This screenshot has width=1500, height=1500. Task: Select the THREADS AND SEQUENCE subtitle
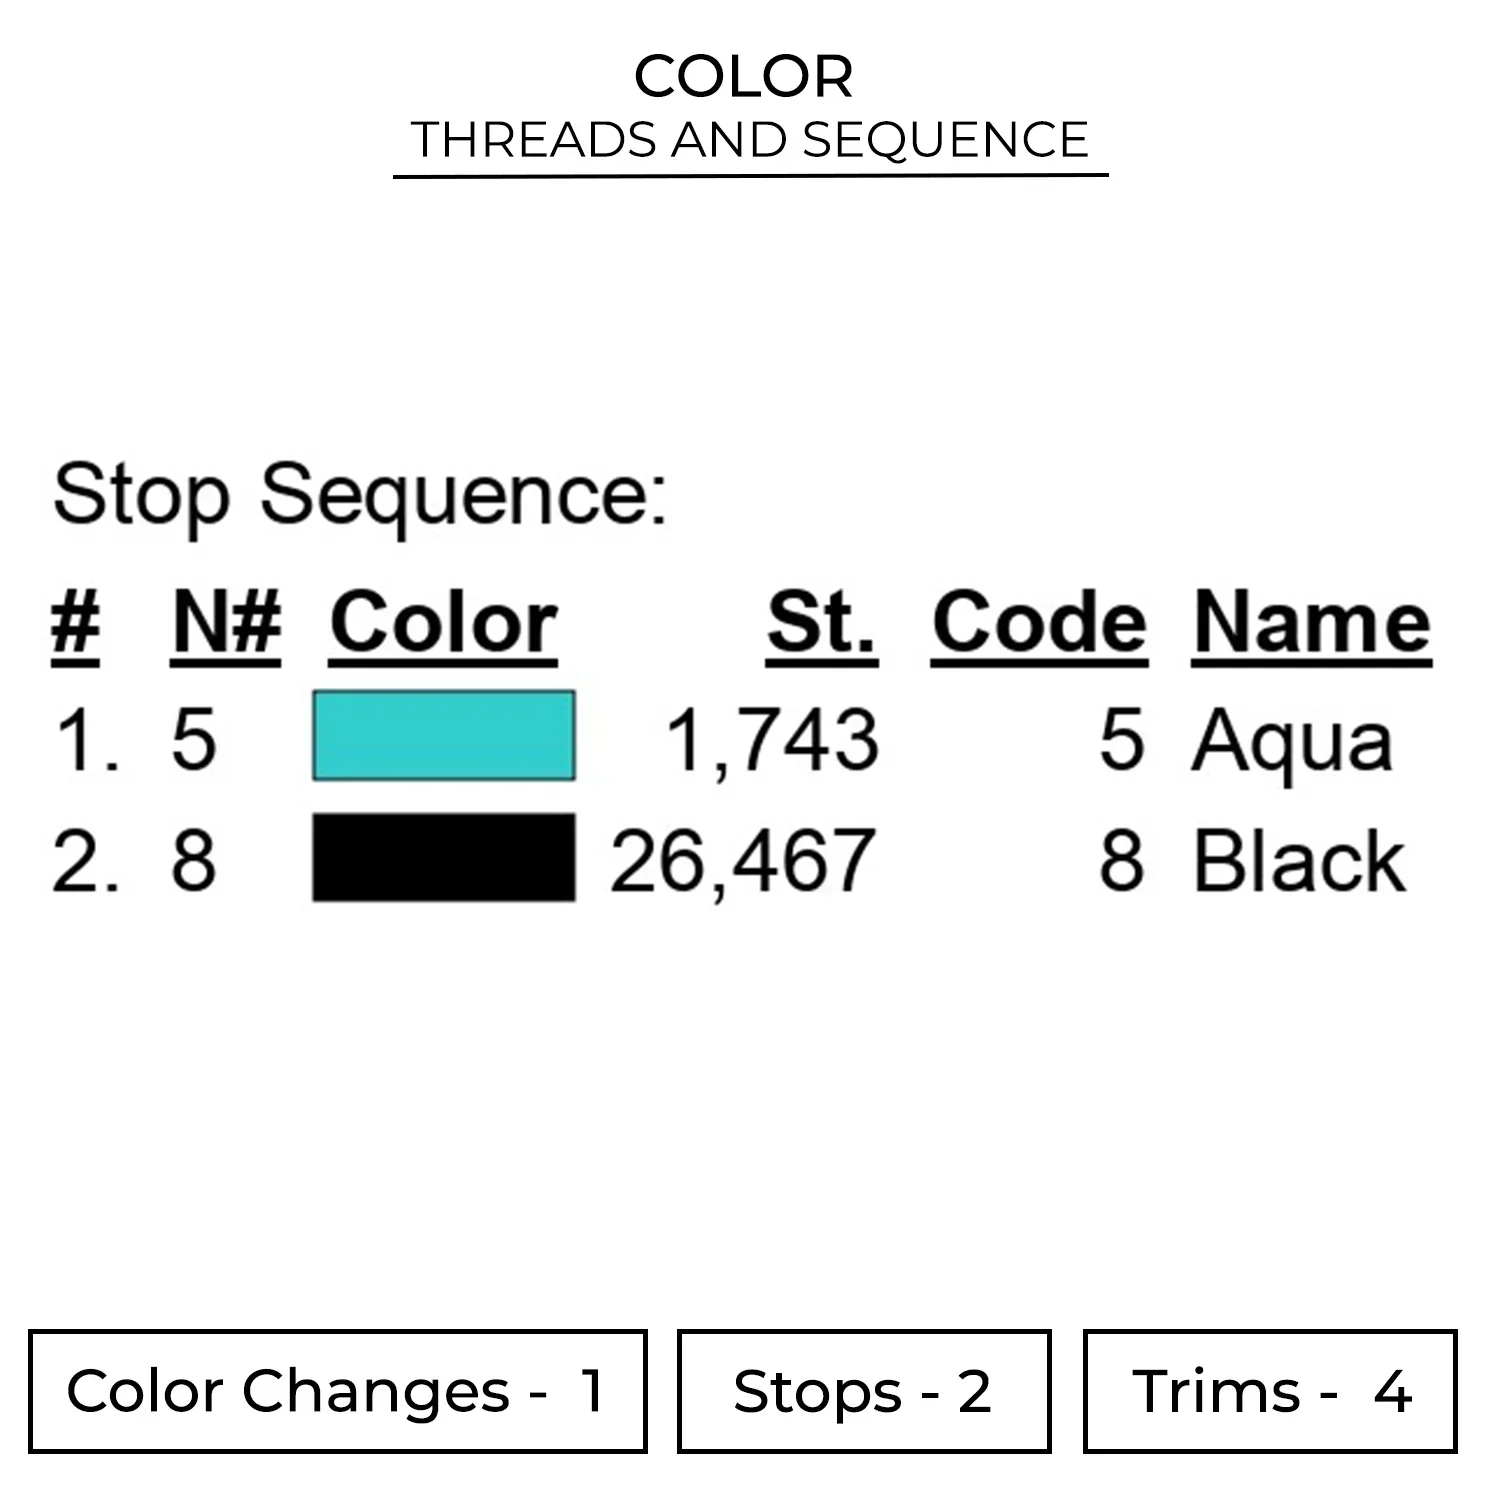point(750,140)
